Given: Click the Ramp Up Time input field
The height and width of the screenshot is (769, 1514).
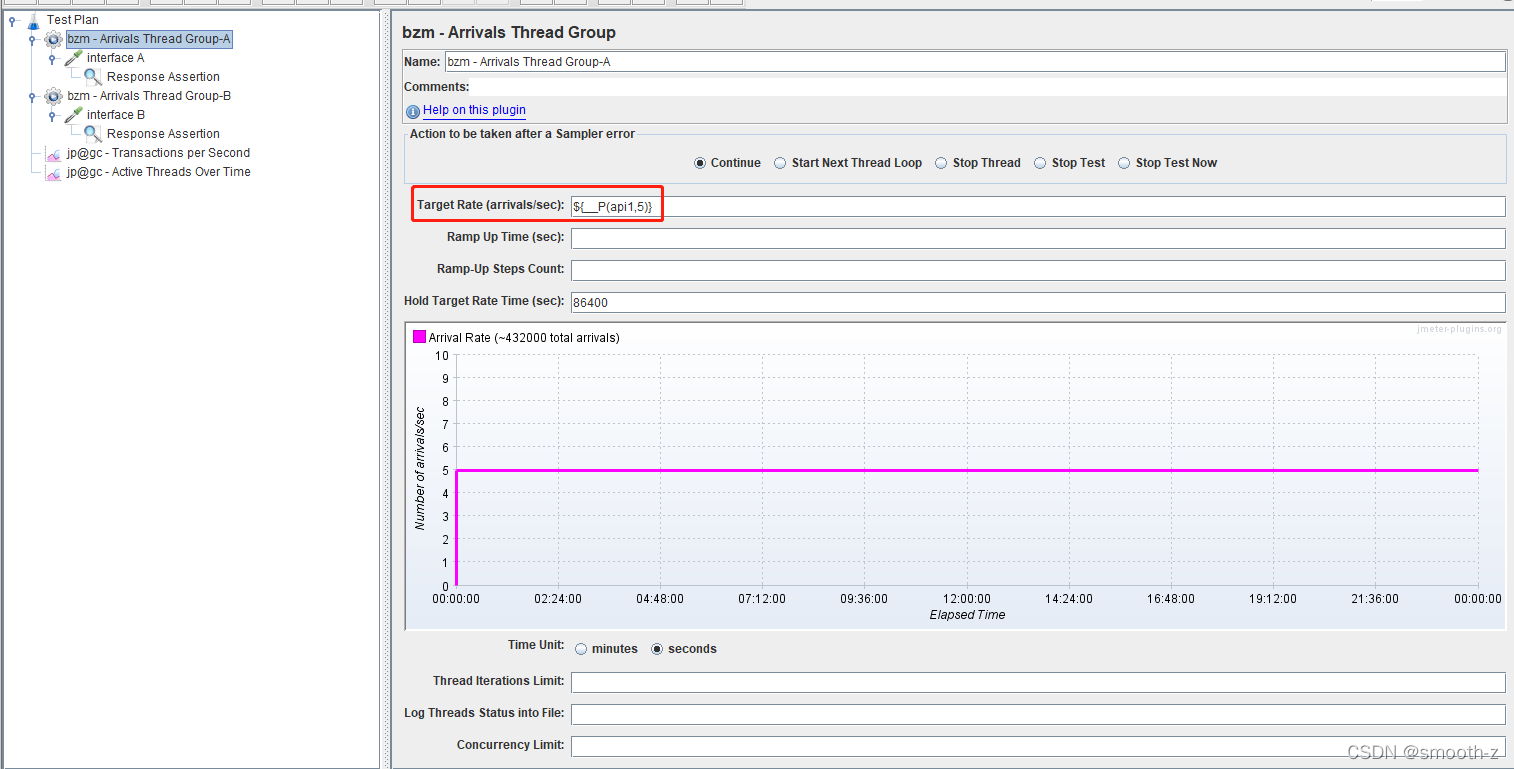Looking at the screenshot, I should [x=1038, y=239].
